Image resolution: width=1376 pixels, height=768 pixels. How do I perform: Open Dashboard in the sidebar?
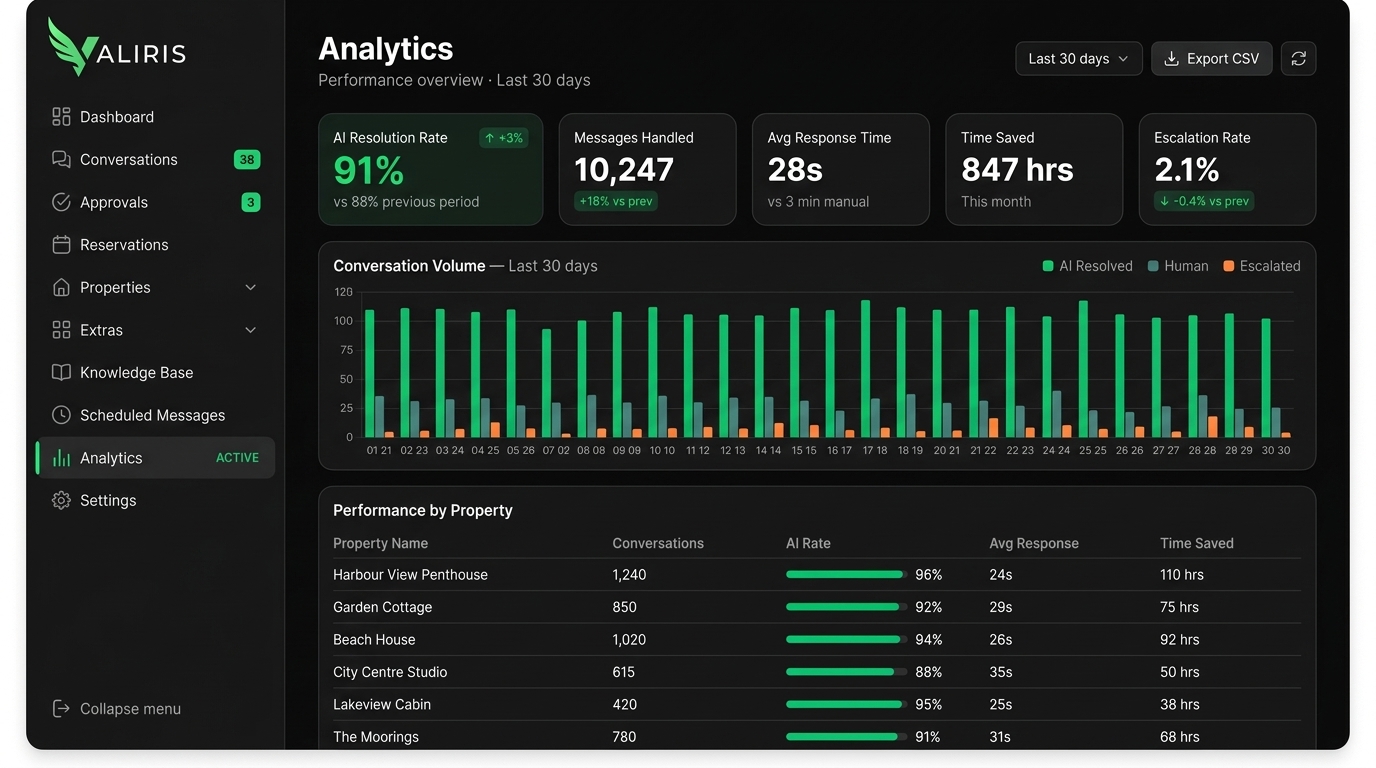coord(155,117)
